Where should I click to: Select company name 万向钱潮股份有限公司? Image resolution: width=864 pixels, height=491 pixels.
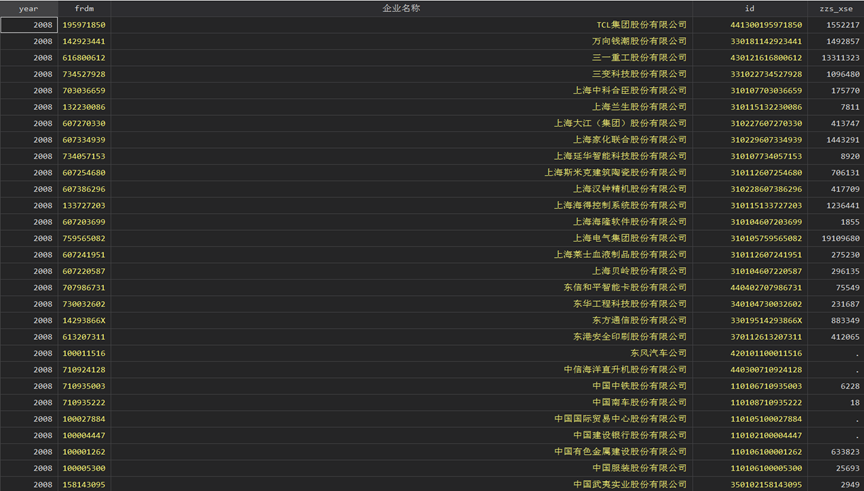pos(639,41)
